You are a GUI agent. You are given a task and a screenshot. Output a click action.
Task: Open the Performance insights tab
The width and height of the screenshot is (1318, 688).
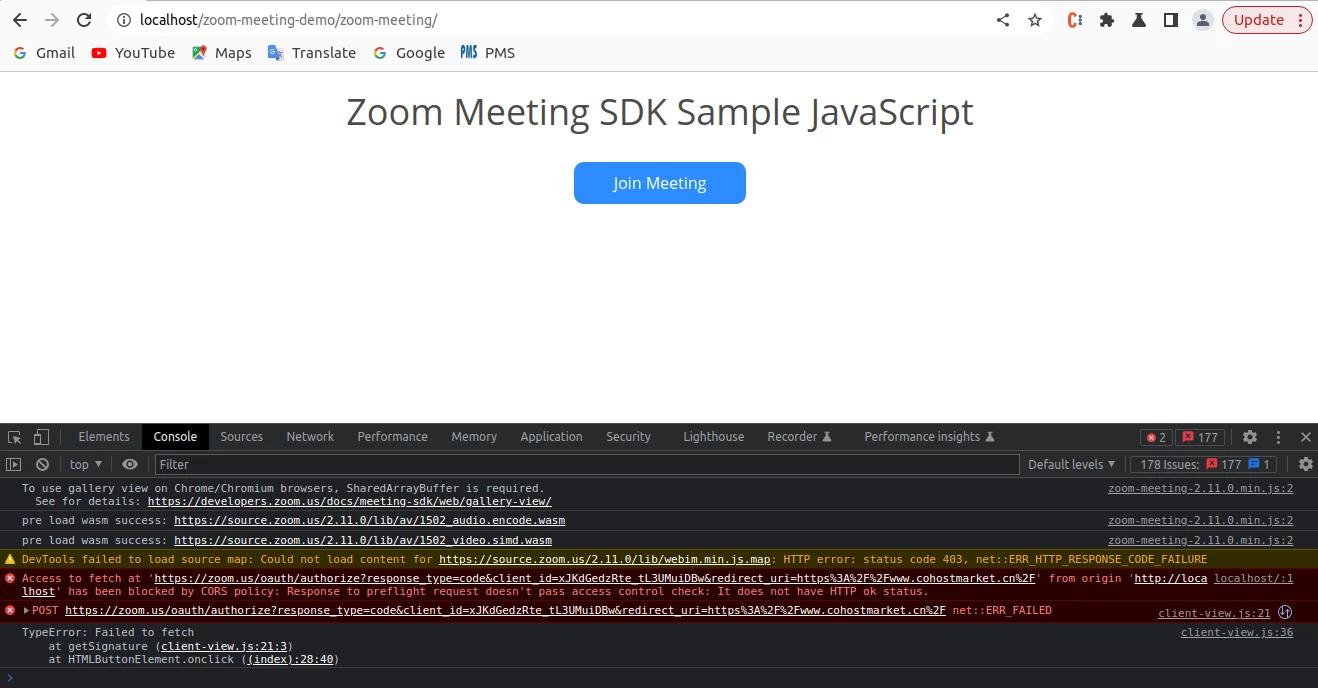[929, 437]
